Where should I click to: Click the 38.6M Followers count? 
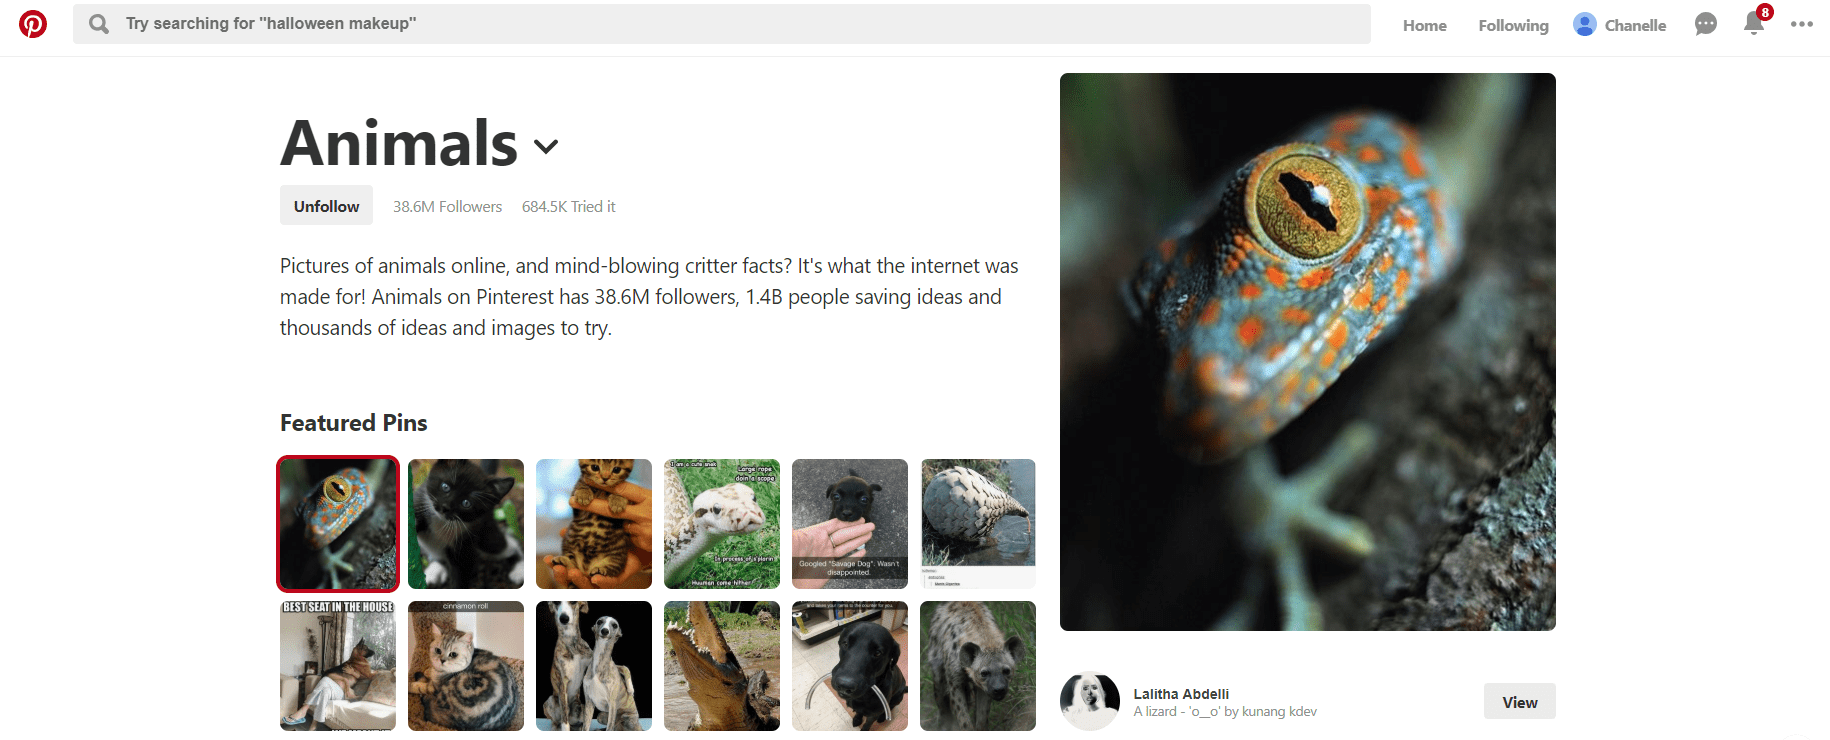[447, 207]
